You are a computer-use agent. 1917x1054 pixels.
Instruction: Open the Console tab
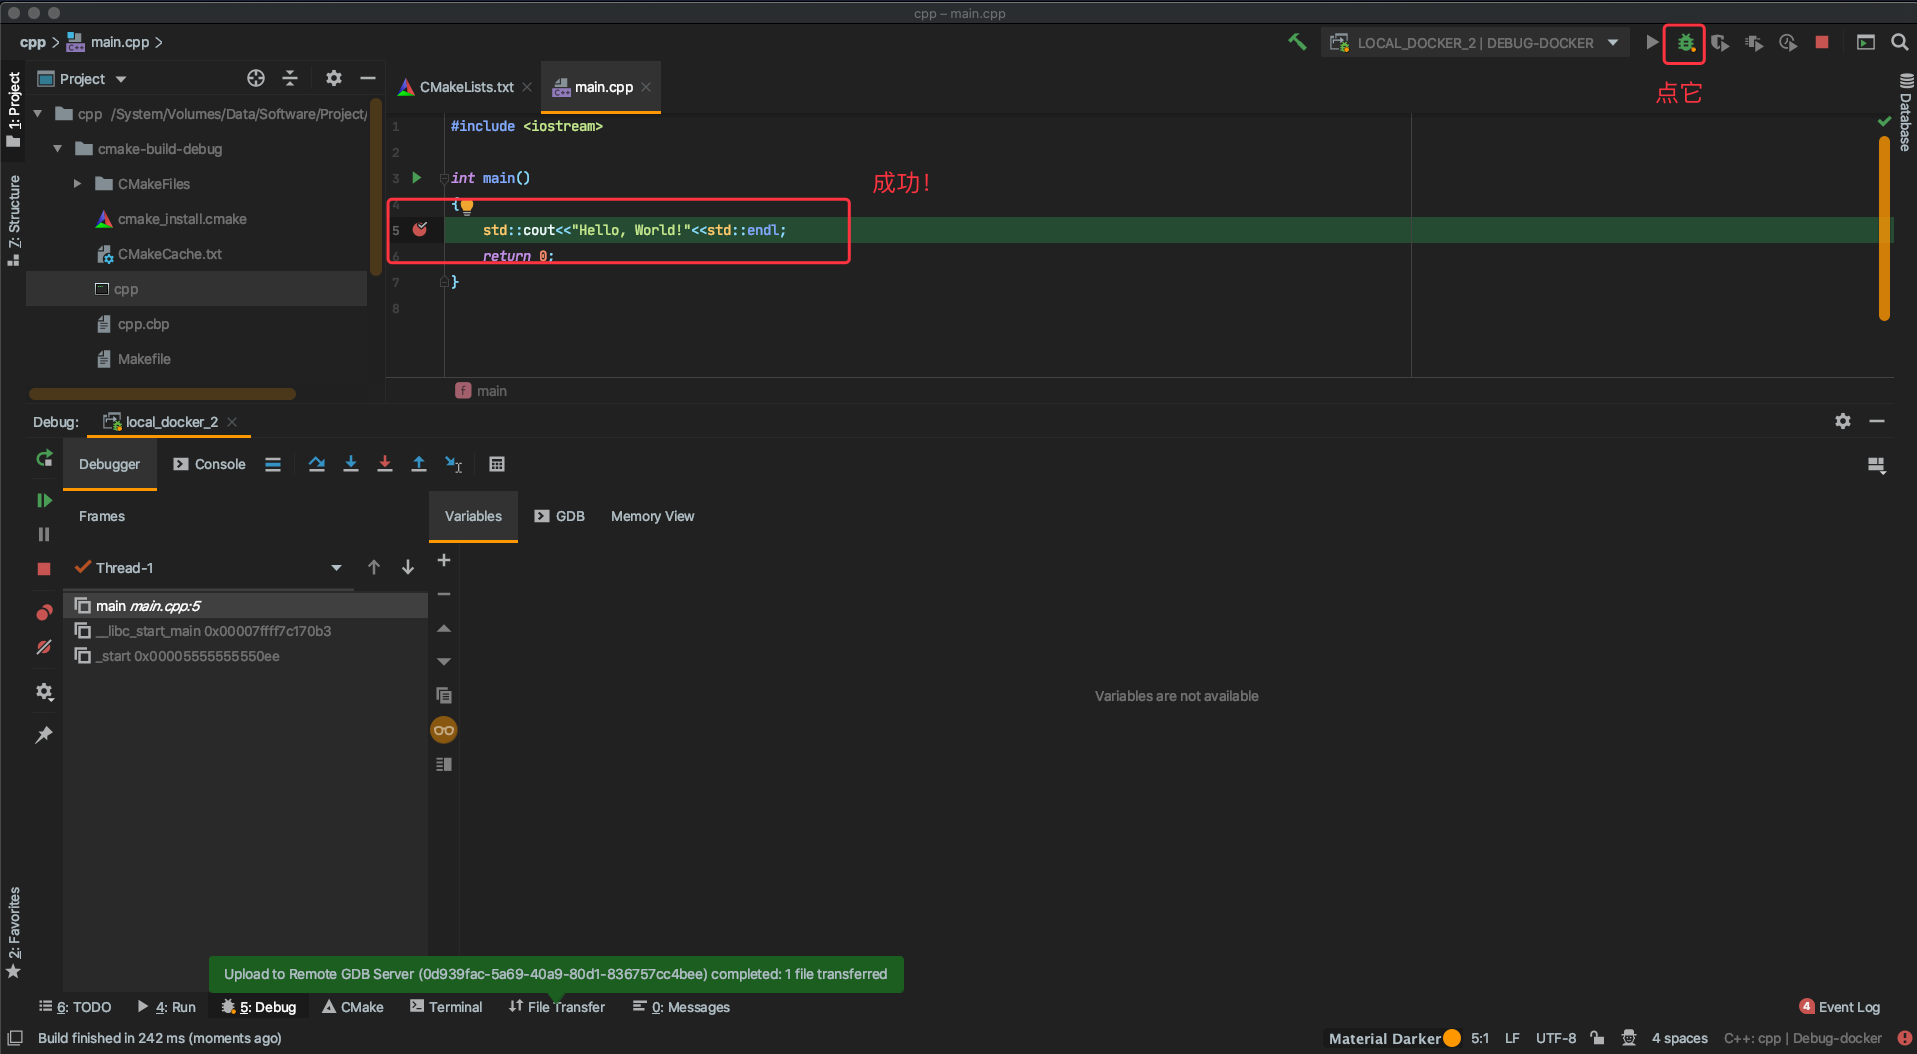[209, 464]
